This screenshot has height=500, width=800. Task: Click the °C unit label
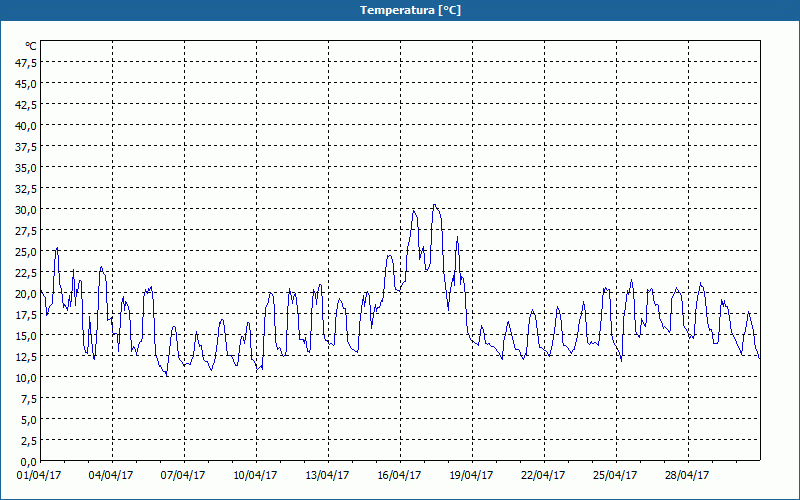[31, 46]
